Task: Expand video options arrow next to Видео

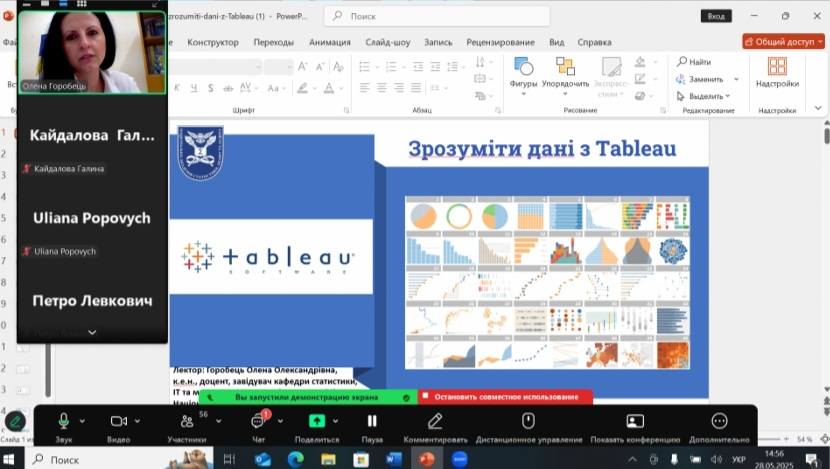Action: pyautogui.click(x=137, y=421)
